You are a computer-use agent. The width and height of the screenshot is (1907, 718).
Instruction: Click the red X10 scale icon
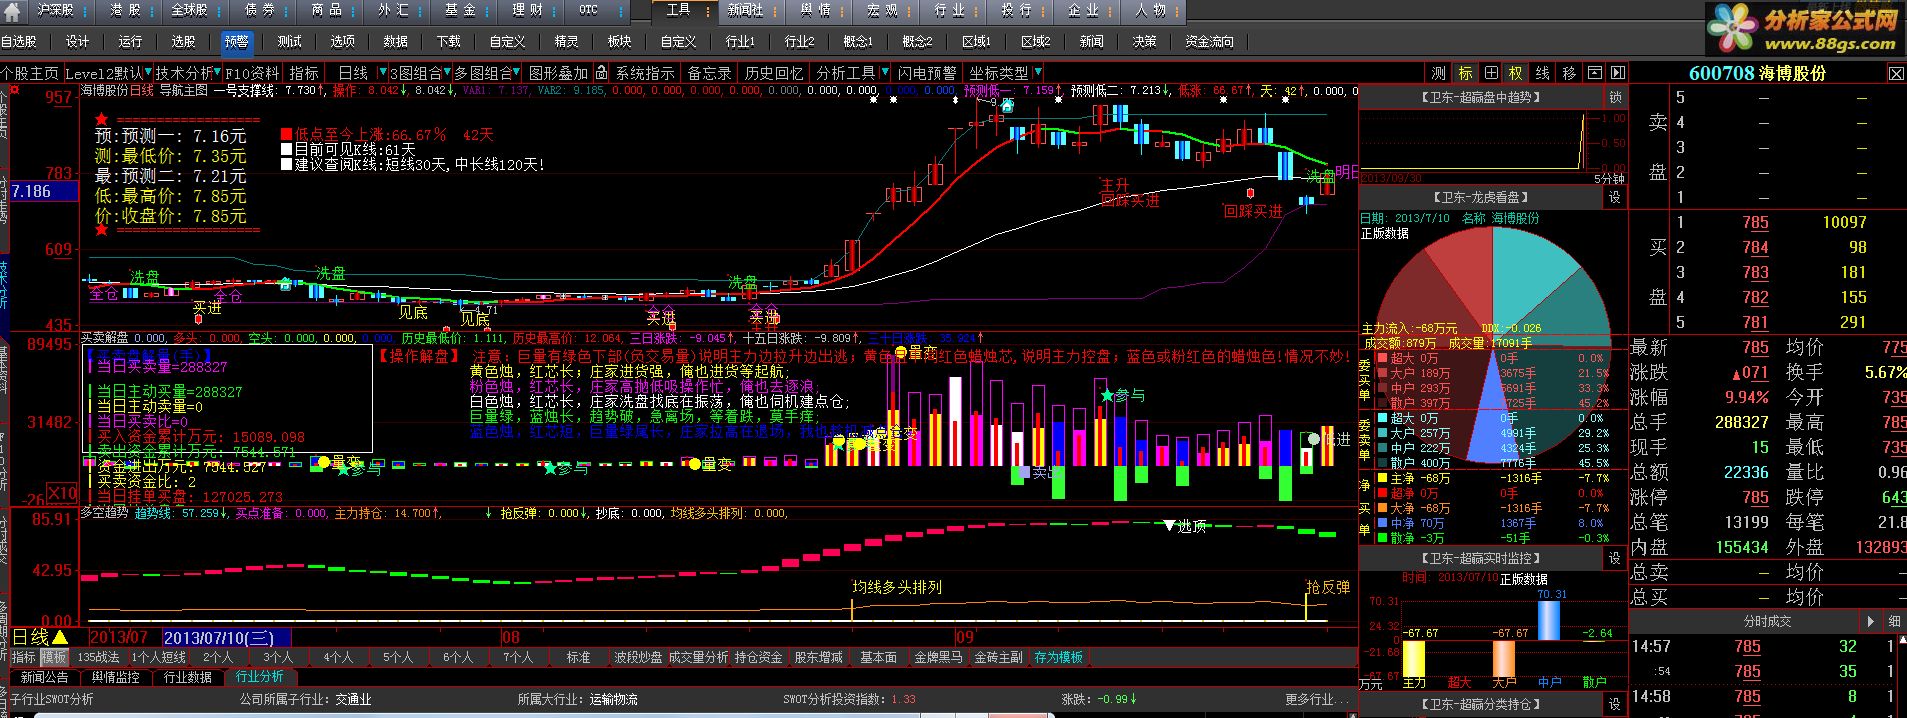[x=62, y=493]
